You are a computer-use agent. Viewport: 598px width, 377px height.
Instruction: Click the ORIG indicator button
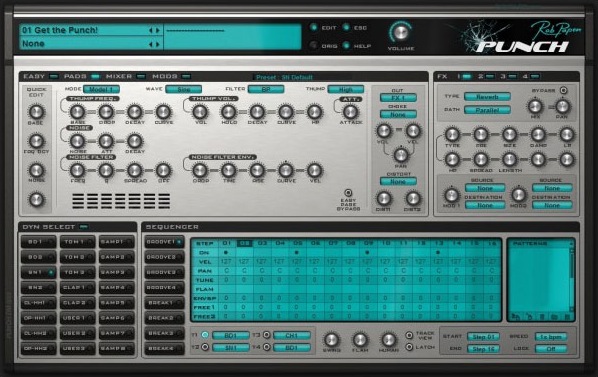tap(313, 45)
